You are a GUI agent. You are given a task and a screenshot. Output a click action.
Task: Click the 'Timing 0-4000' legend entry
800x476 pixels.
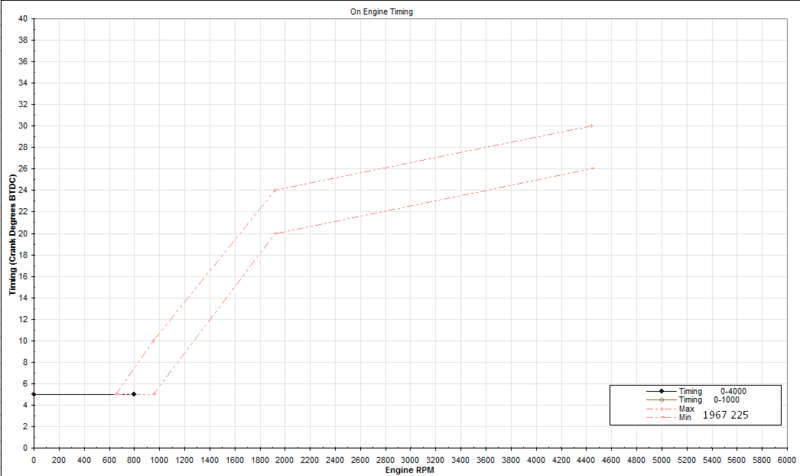pyautogui.click(x=696, y=391)
